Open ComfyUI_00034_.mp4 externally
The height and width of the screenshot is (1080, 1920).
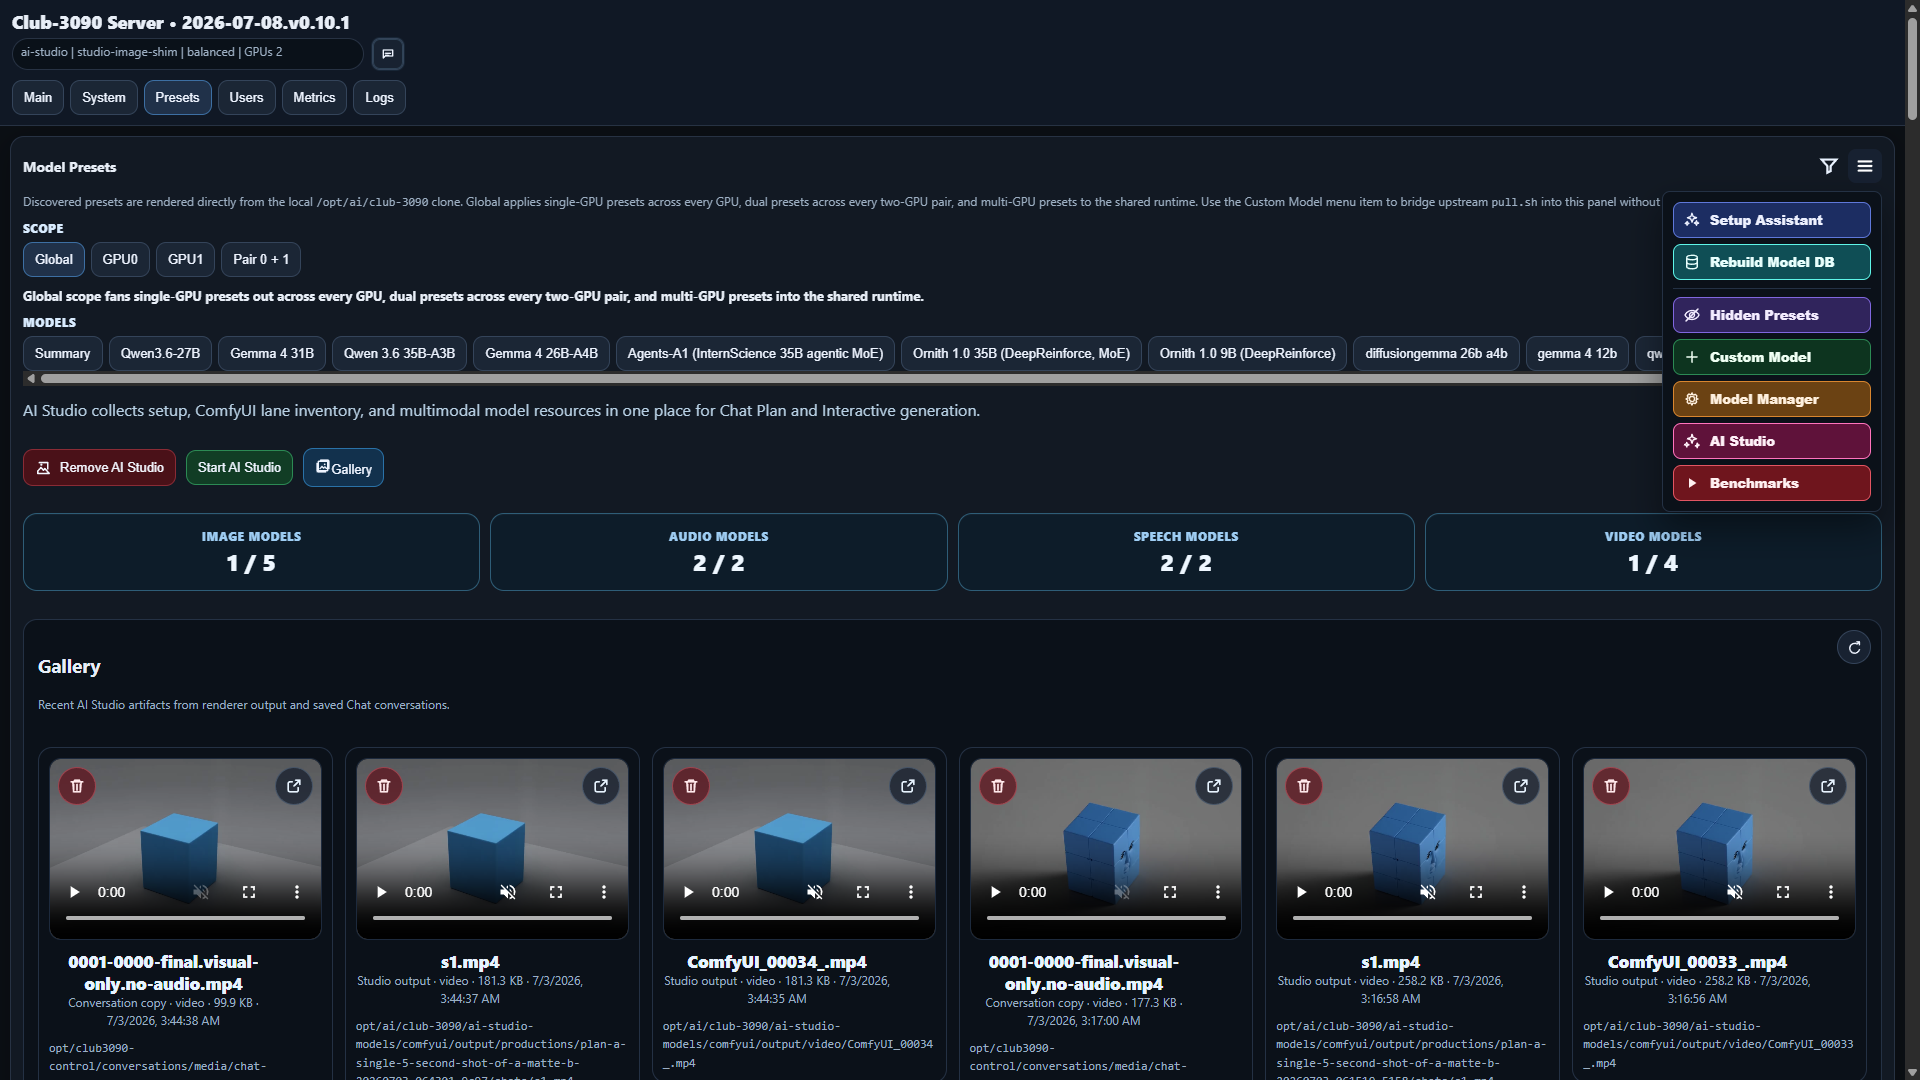click(x=908, y=786)
